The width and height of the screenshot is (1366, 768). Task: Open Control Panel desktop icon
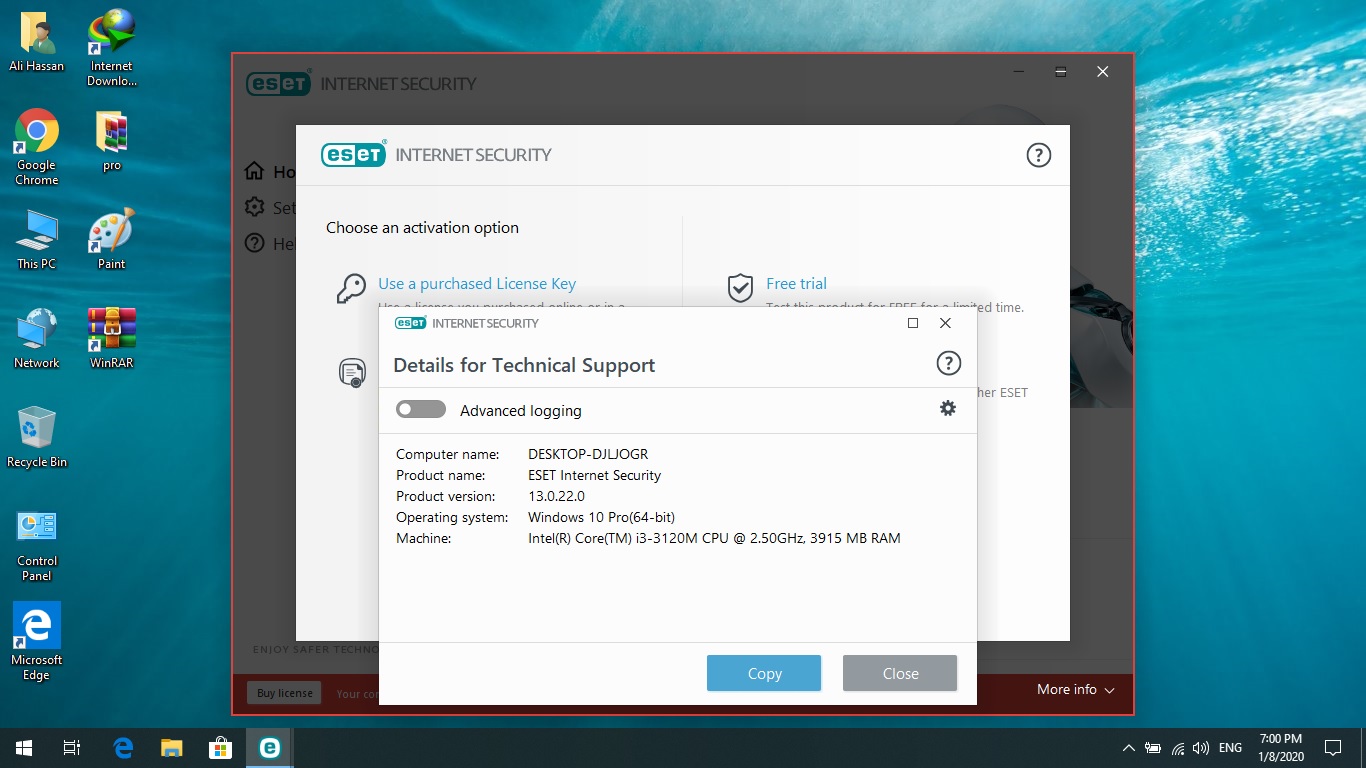pyautogui.click(x=37, y=544)
